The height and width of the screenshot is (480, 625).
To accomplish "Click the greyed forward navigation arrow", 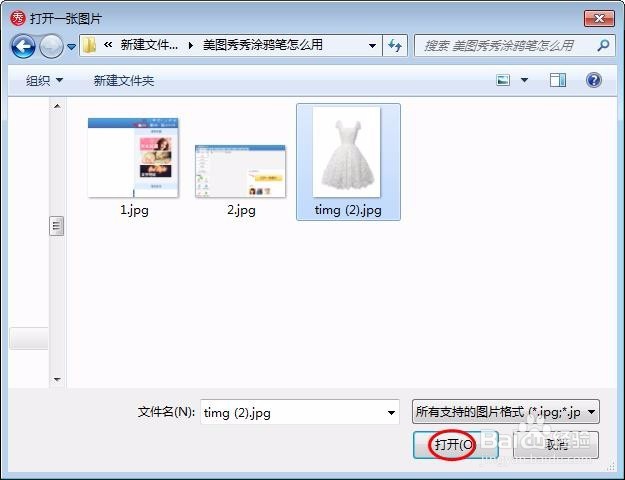I will click(x=51, y=46).
